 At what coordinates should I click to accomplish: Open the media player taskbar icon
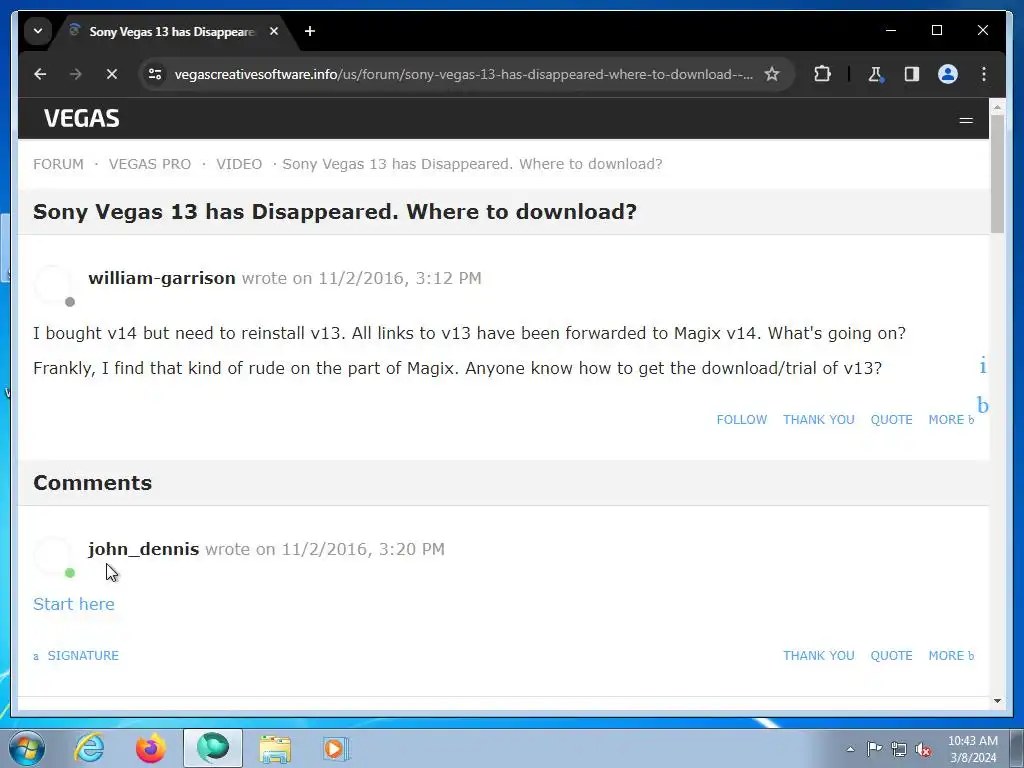coord(336,748)
